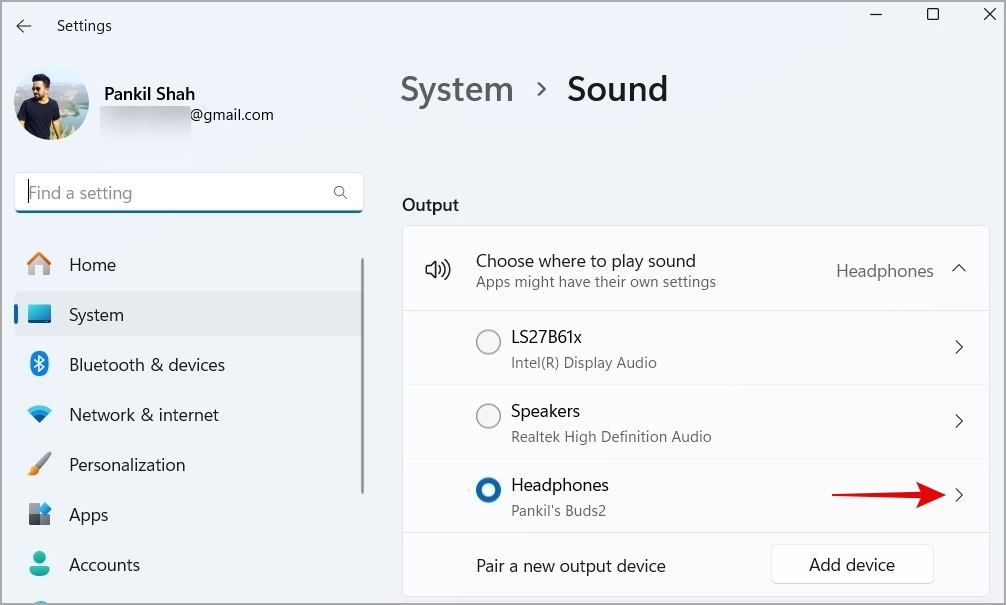1006x605 pixels.
Task: Open Speakers device properties chevron
Action: tap(959, 421)
